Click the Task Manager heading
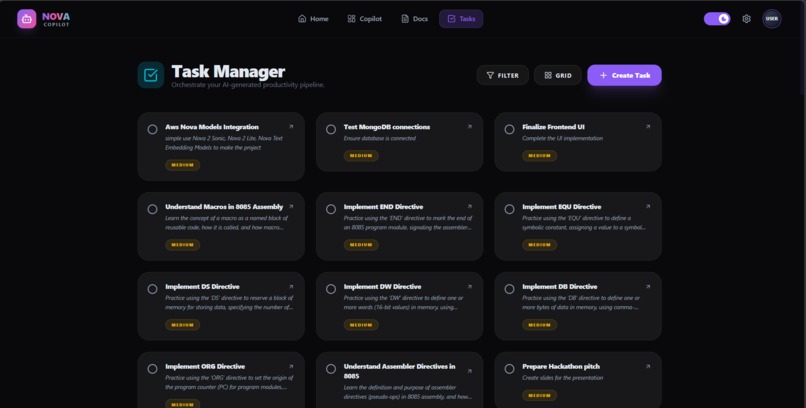806x408 pixels. [x=228, y=71]
